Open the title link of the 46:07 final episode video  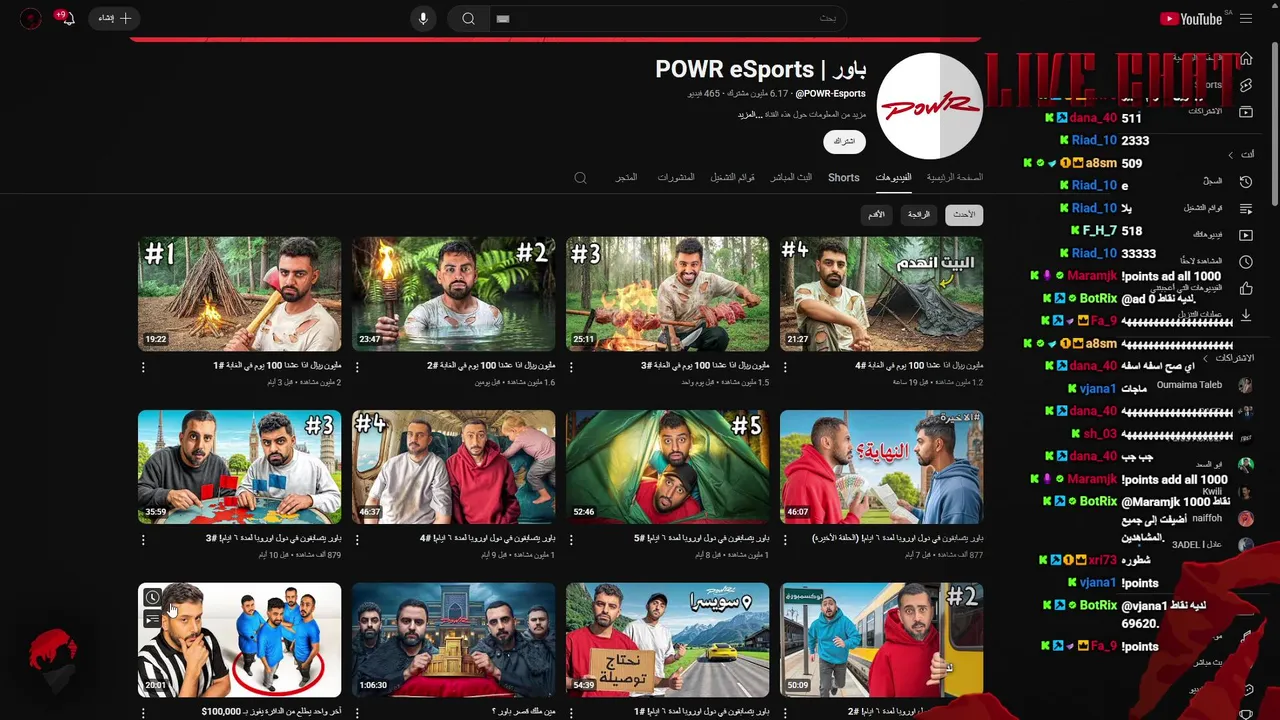(898, 538)
